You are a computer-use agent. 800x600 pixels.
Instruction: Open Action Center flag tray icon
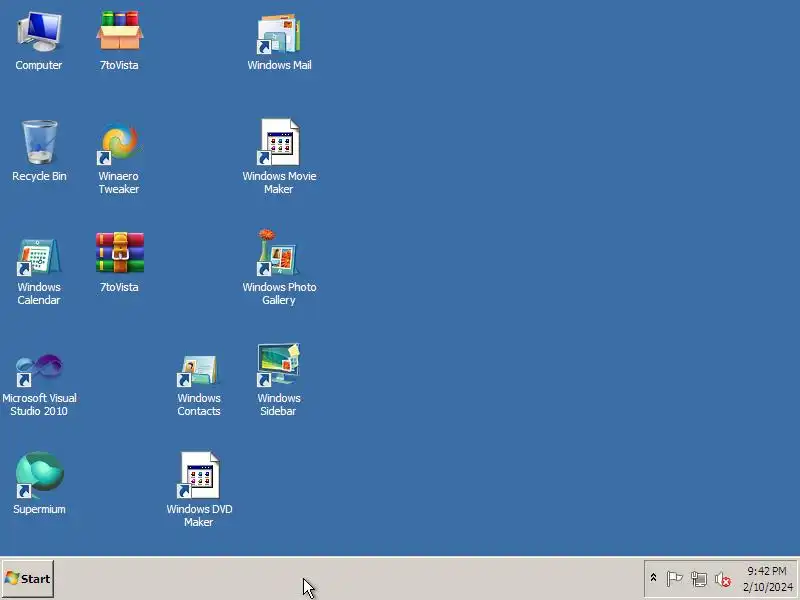coord(674,579)
